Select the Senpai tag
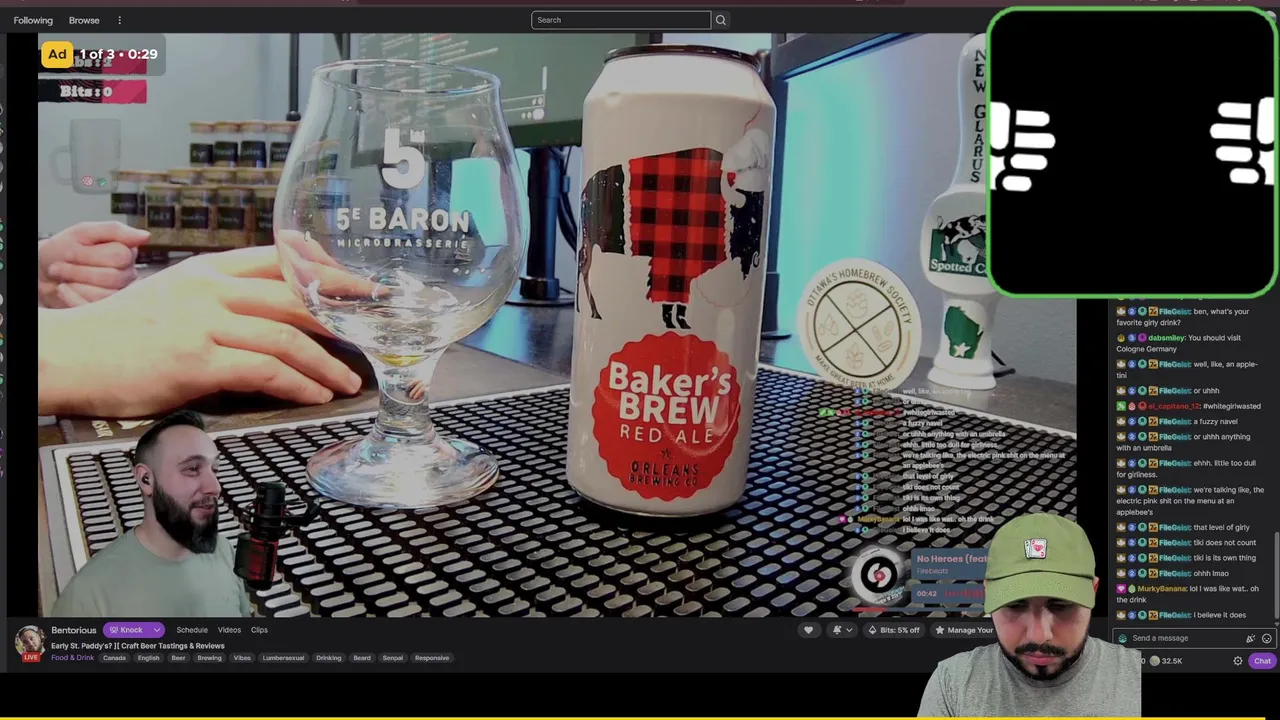Screen dimensions: 1280x720 point(393,658)
